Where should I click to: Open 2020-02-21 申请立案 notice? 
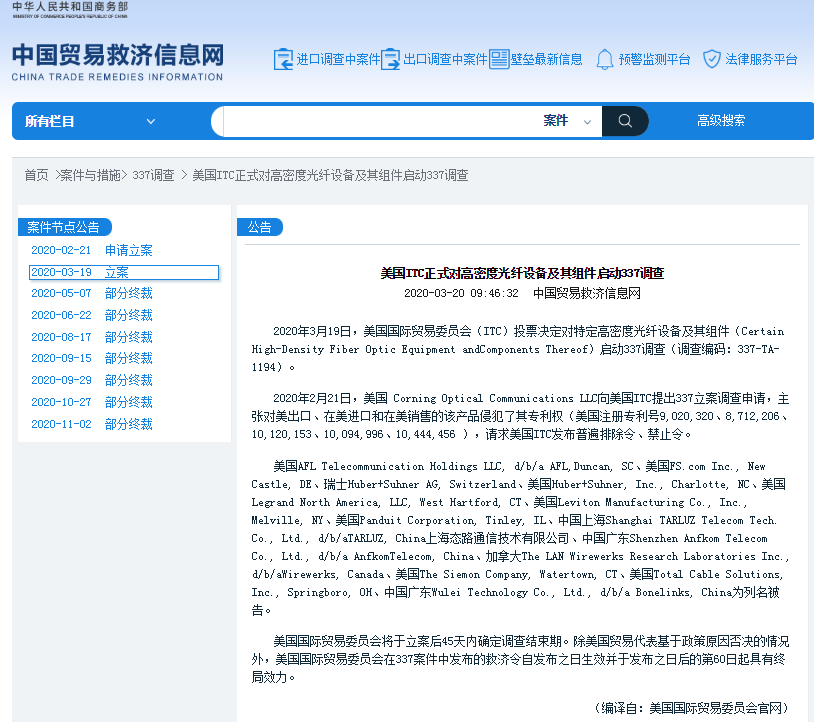[92, 250]
